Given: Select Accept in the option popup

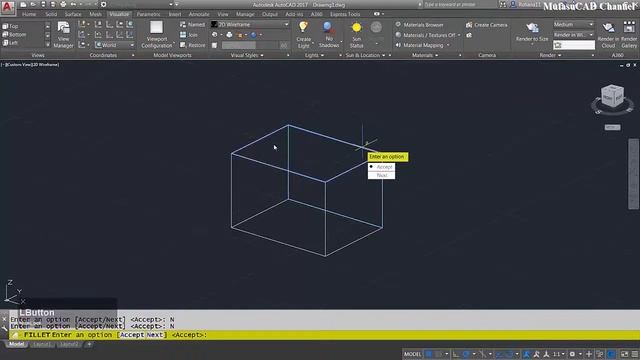Looking at the screenshot, I should click(x=381, y=167).
